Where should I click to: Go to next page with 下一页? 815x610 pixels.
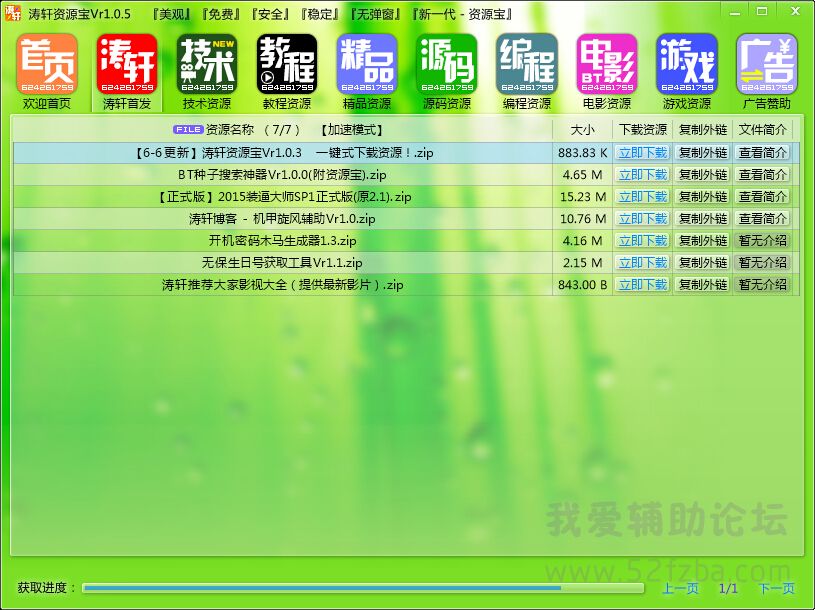(x=777, y=588)
